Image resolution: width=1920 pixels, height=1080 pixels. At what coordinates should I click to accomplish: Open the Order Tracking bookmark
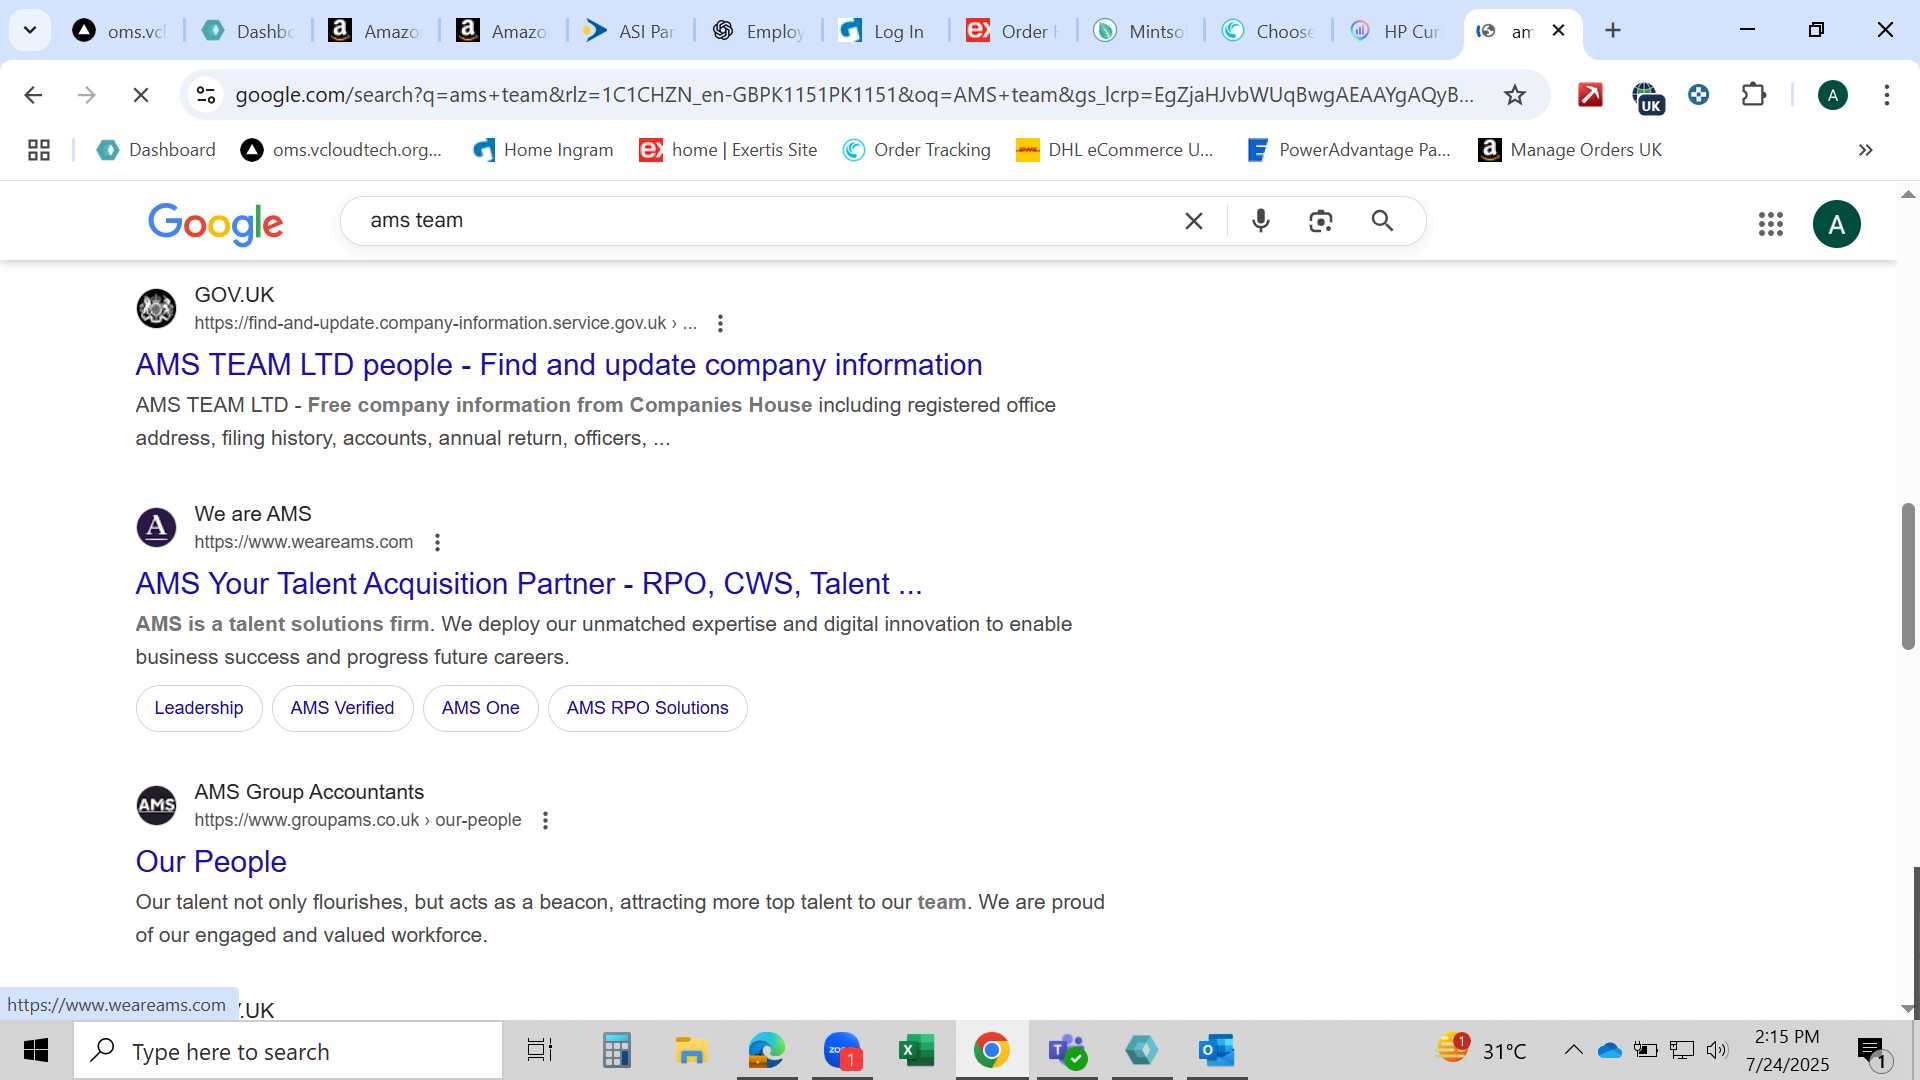(x=917, y=150)
